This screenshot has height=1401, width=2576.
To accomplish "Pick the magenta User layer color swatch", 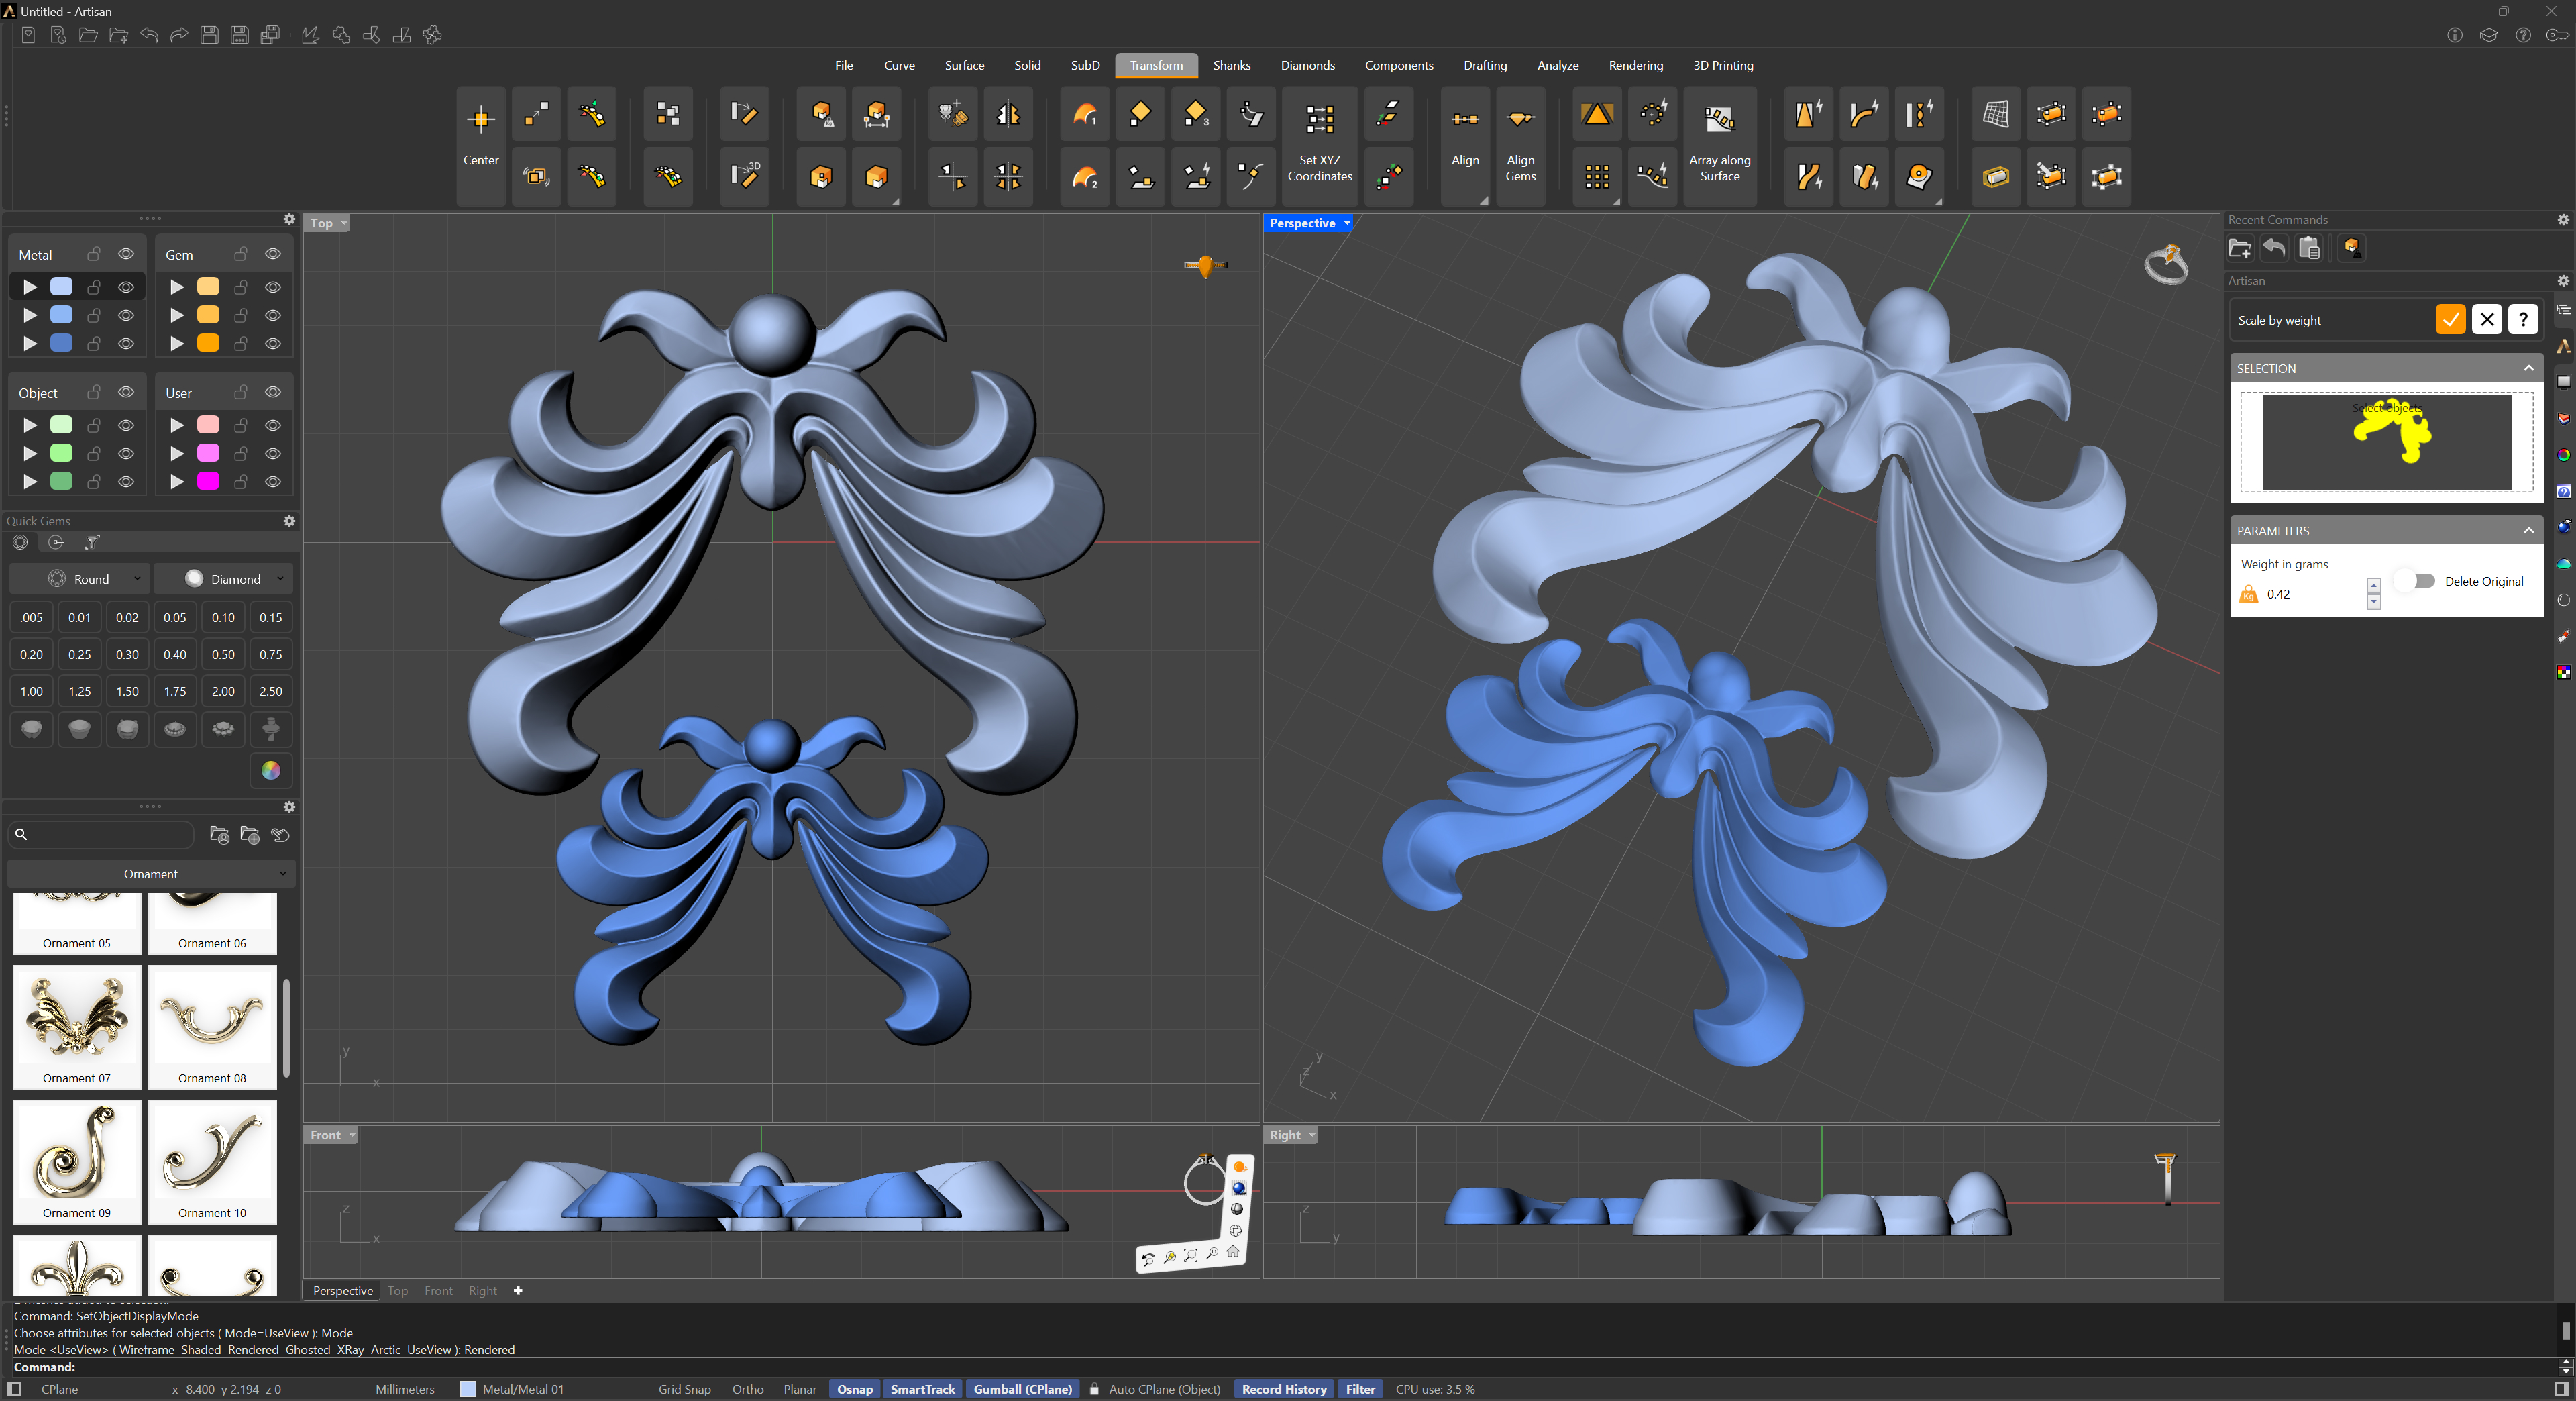I will (208, 482).
